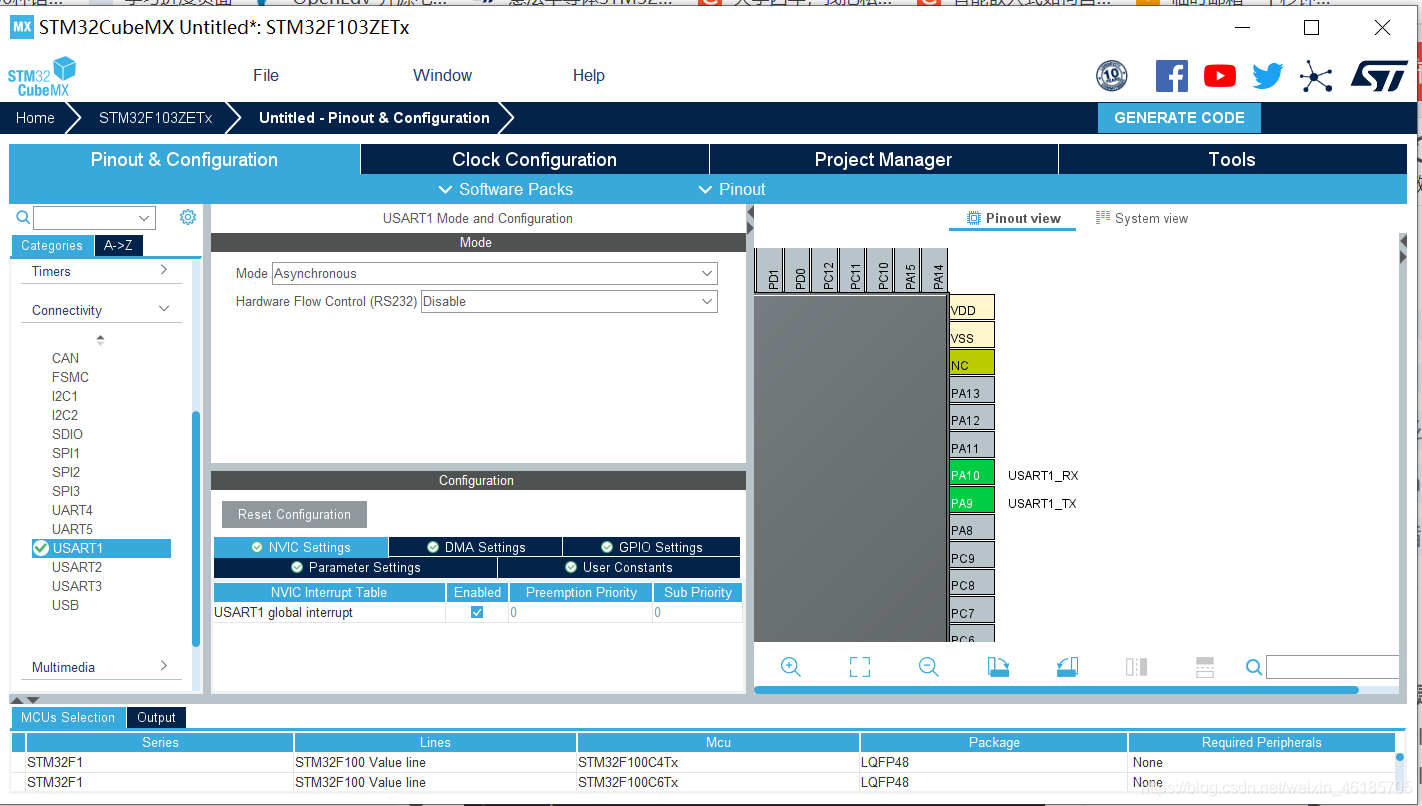Screen dimensions: 1422x806
Task: Expand the Software Packs menu
Action: [x=506, y=189]
